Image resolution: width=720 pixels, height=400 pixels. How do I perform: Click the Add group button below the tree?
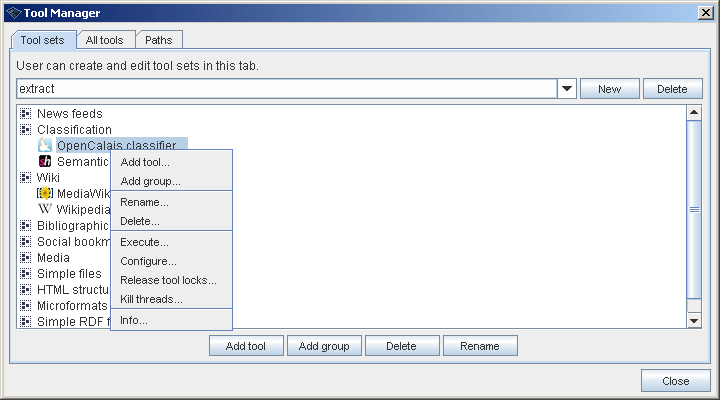[324, 346]
